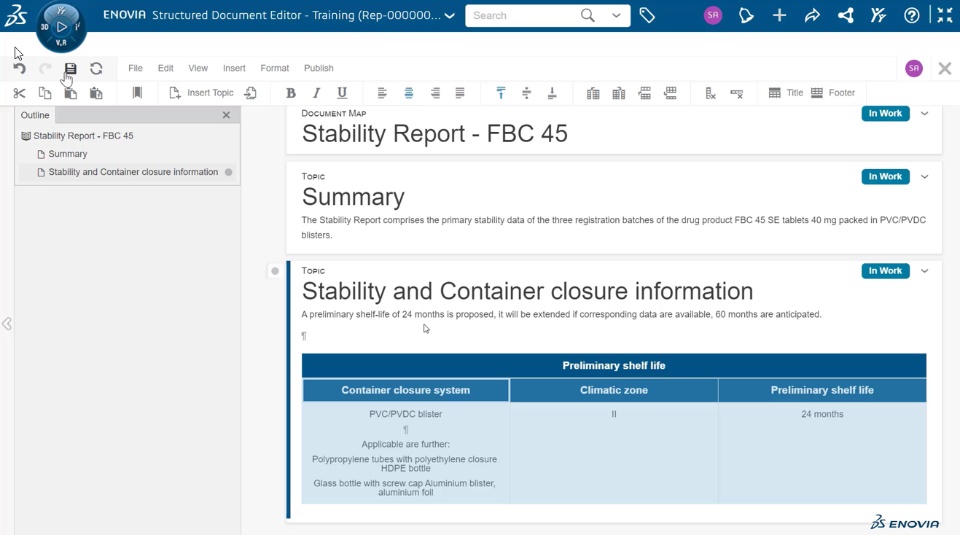Click the bookmark icon in the toolbar
960x535 pixels.
click(x=137, y=93)
